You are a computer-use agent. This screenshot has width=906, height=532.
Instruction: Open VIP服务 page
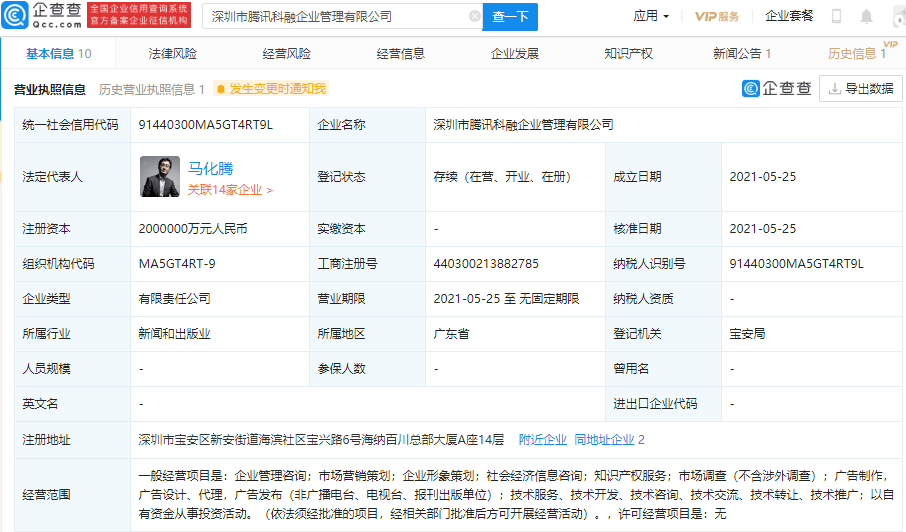pyautogui.click(x=717, y=16)
